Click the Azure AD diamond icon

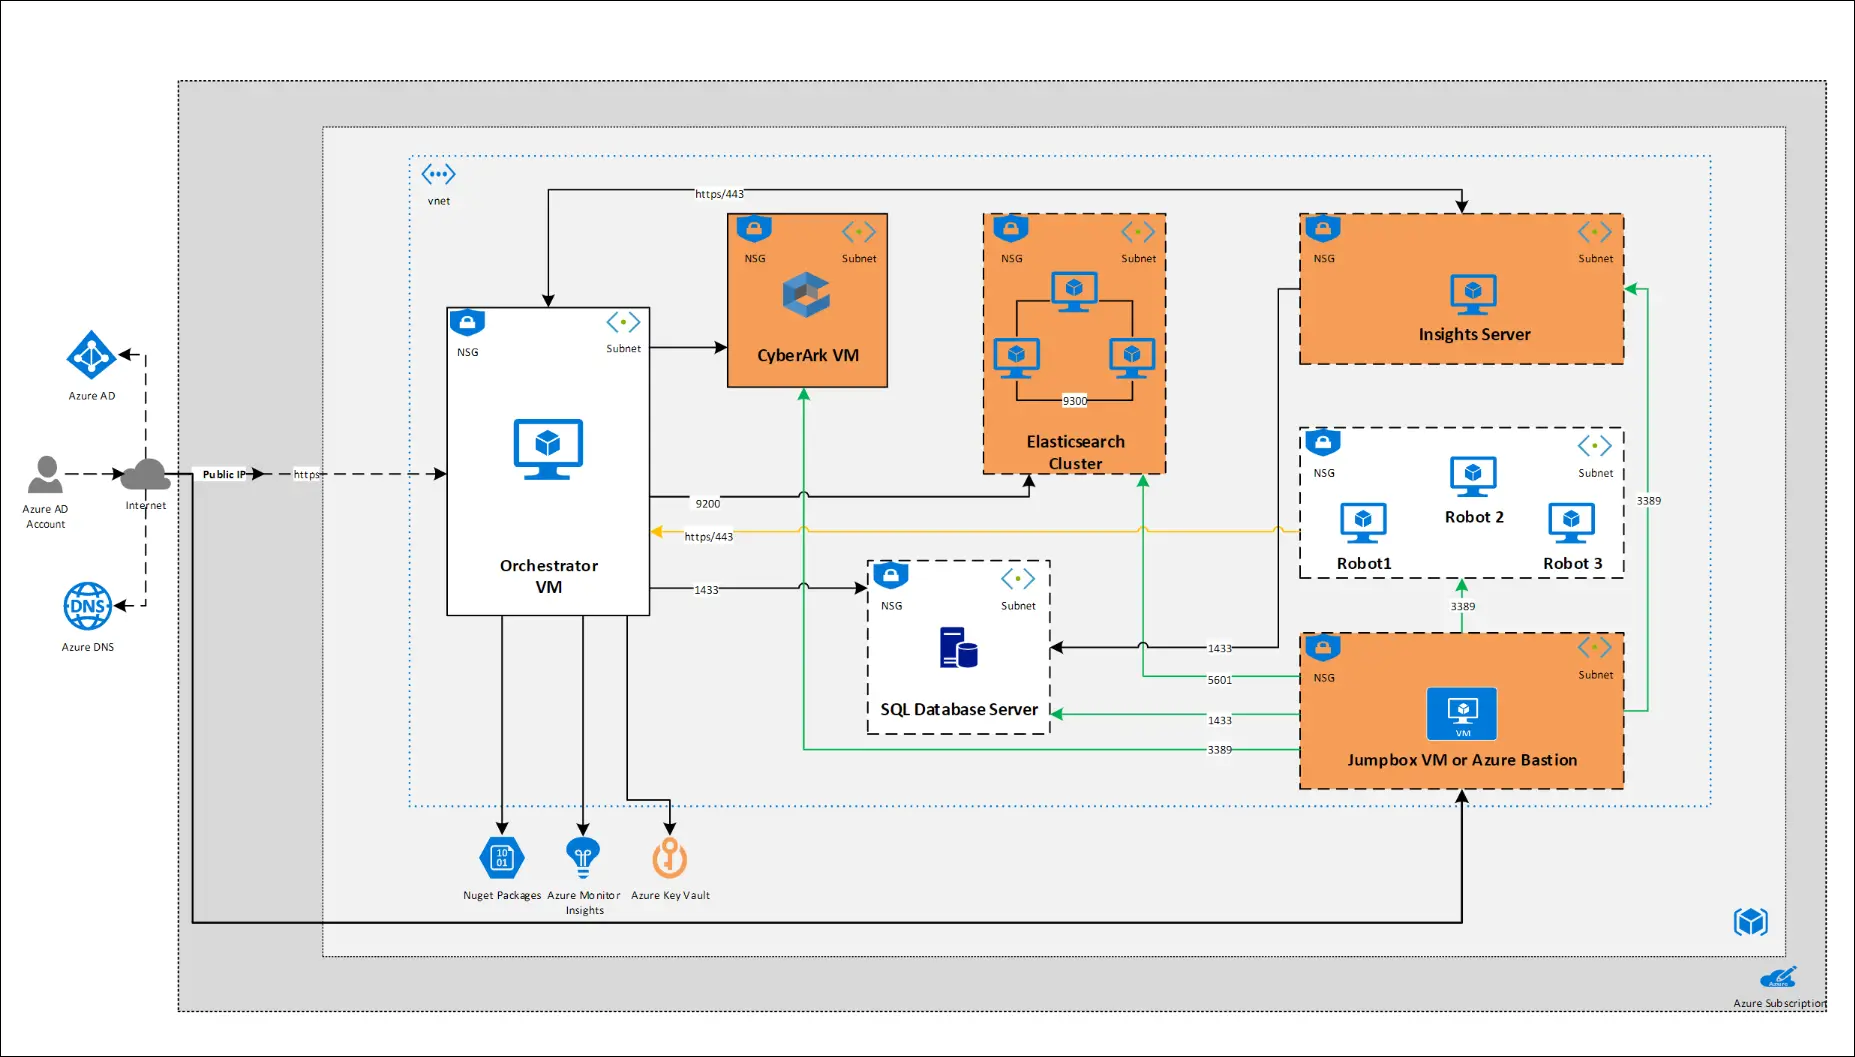coord(91,355)
